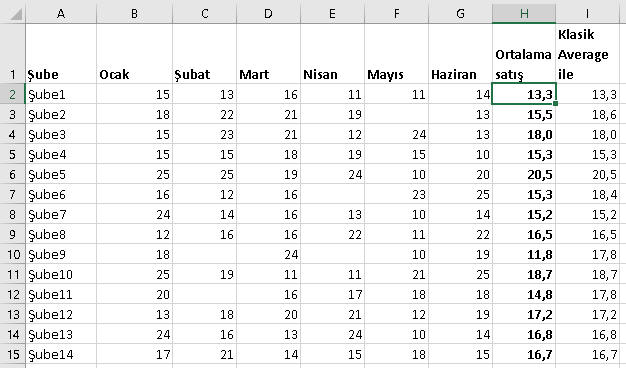Select the Ortalama satış header cell
This screenshot has width=626, height=368.
[x=524, y=54]
